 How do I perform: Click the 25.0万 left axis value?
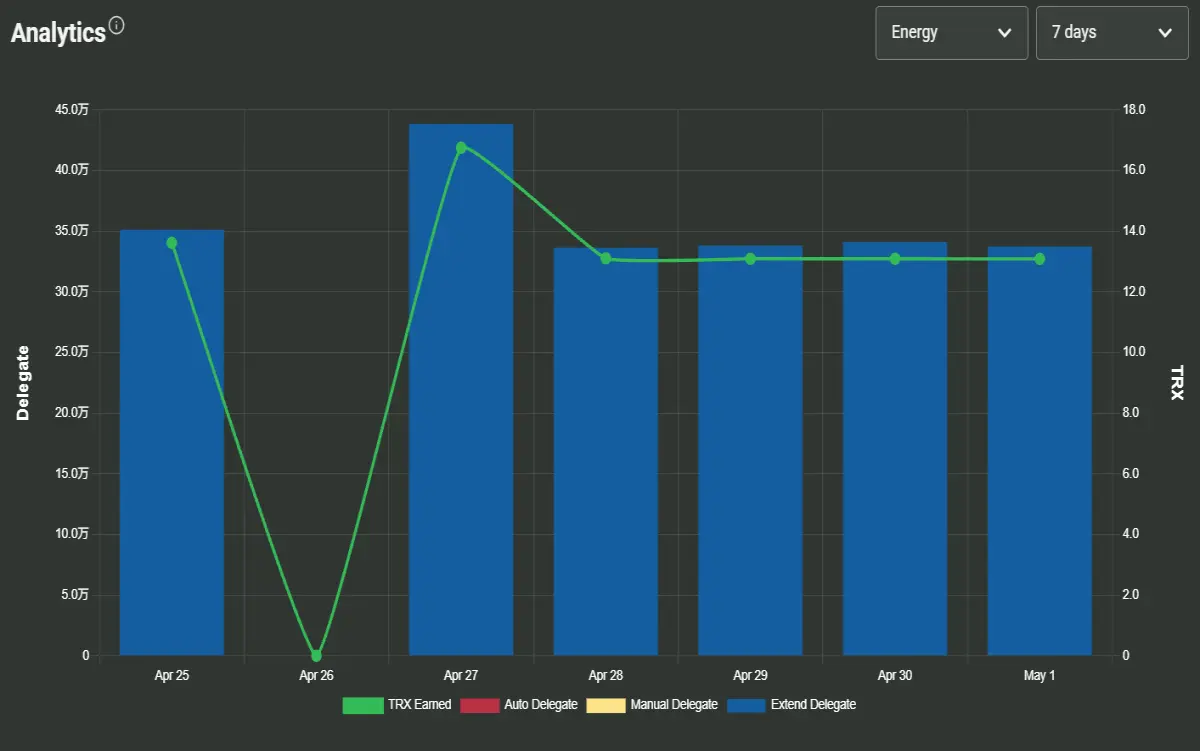72,352
